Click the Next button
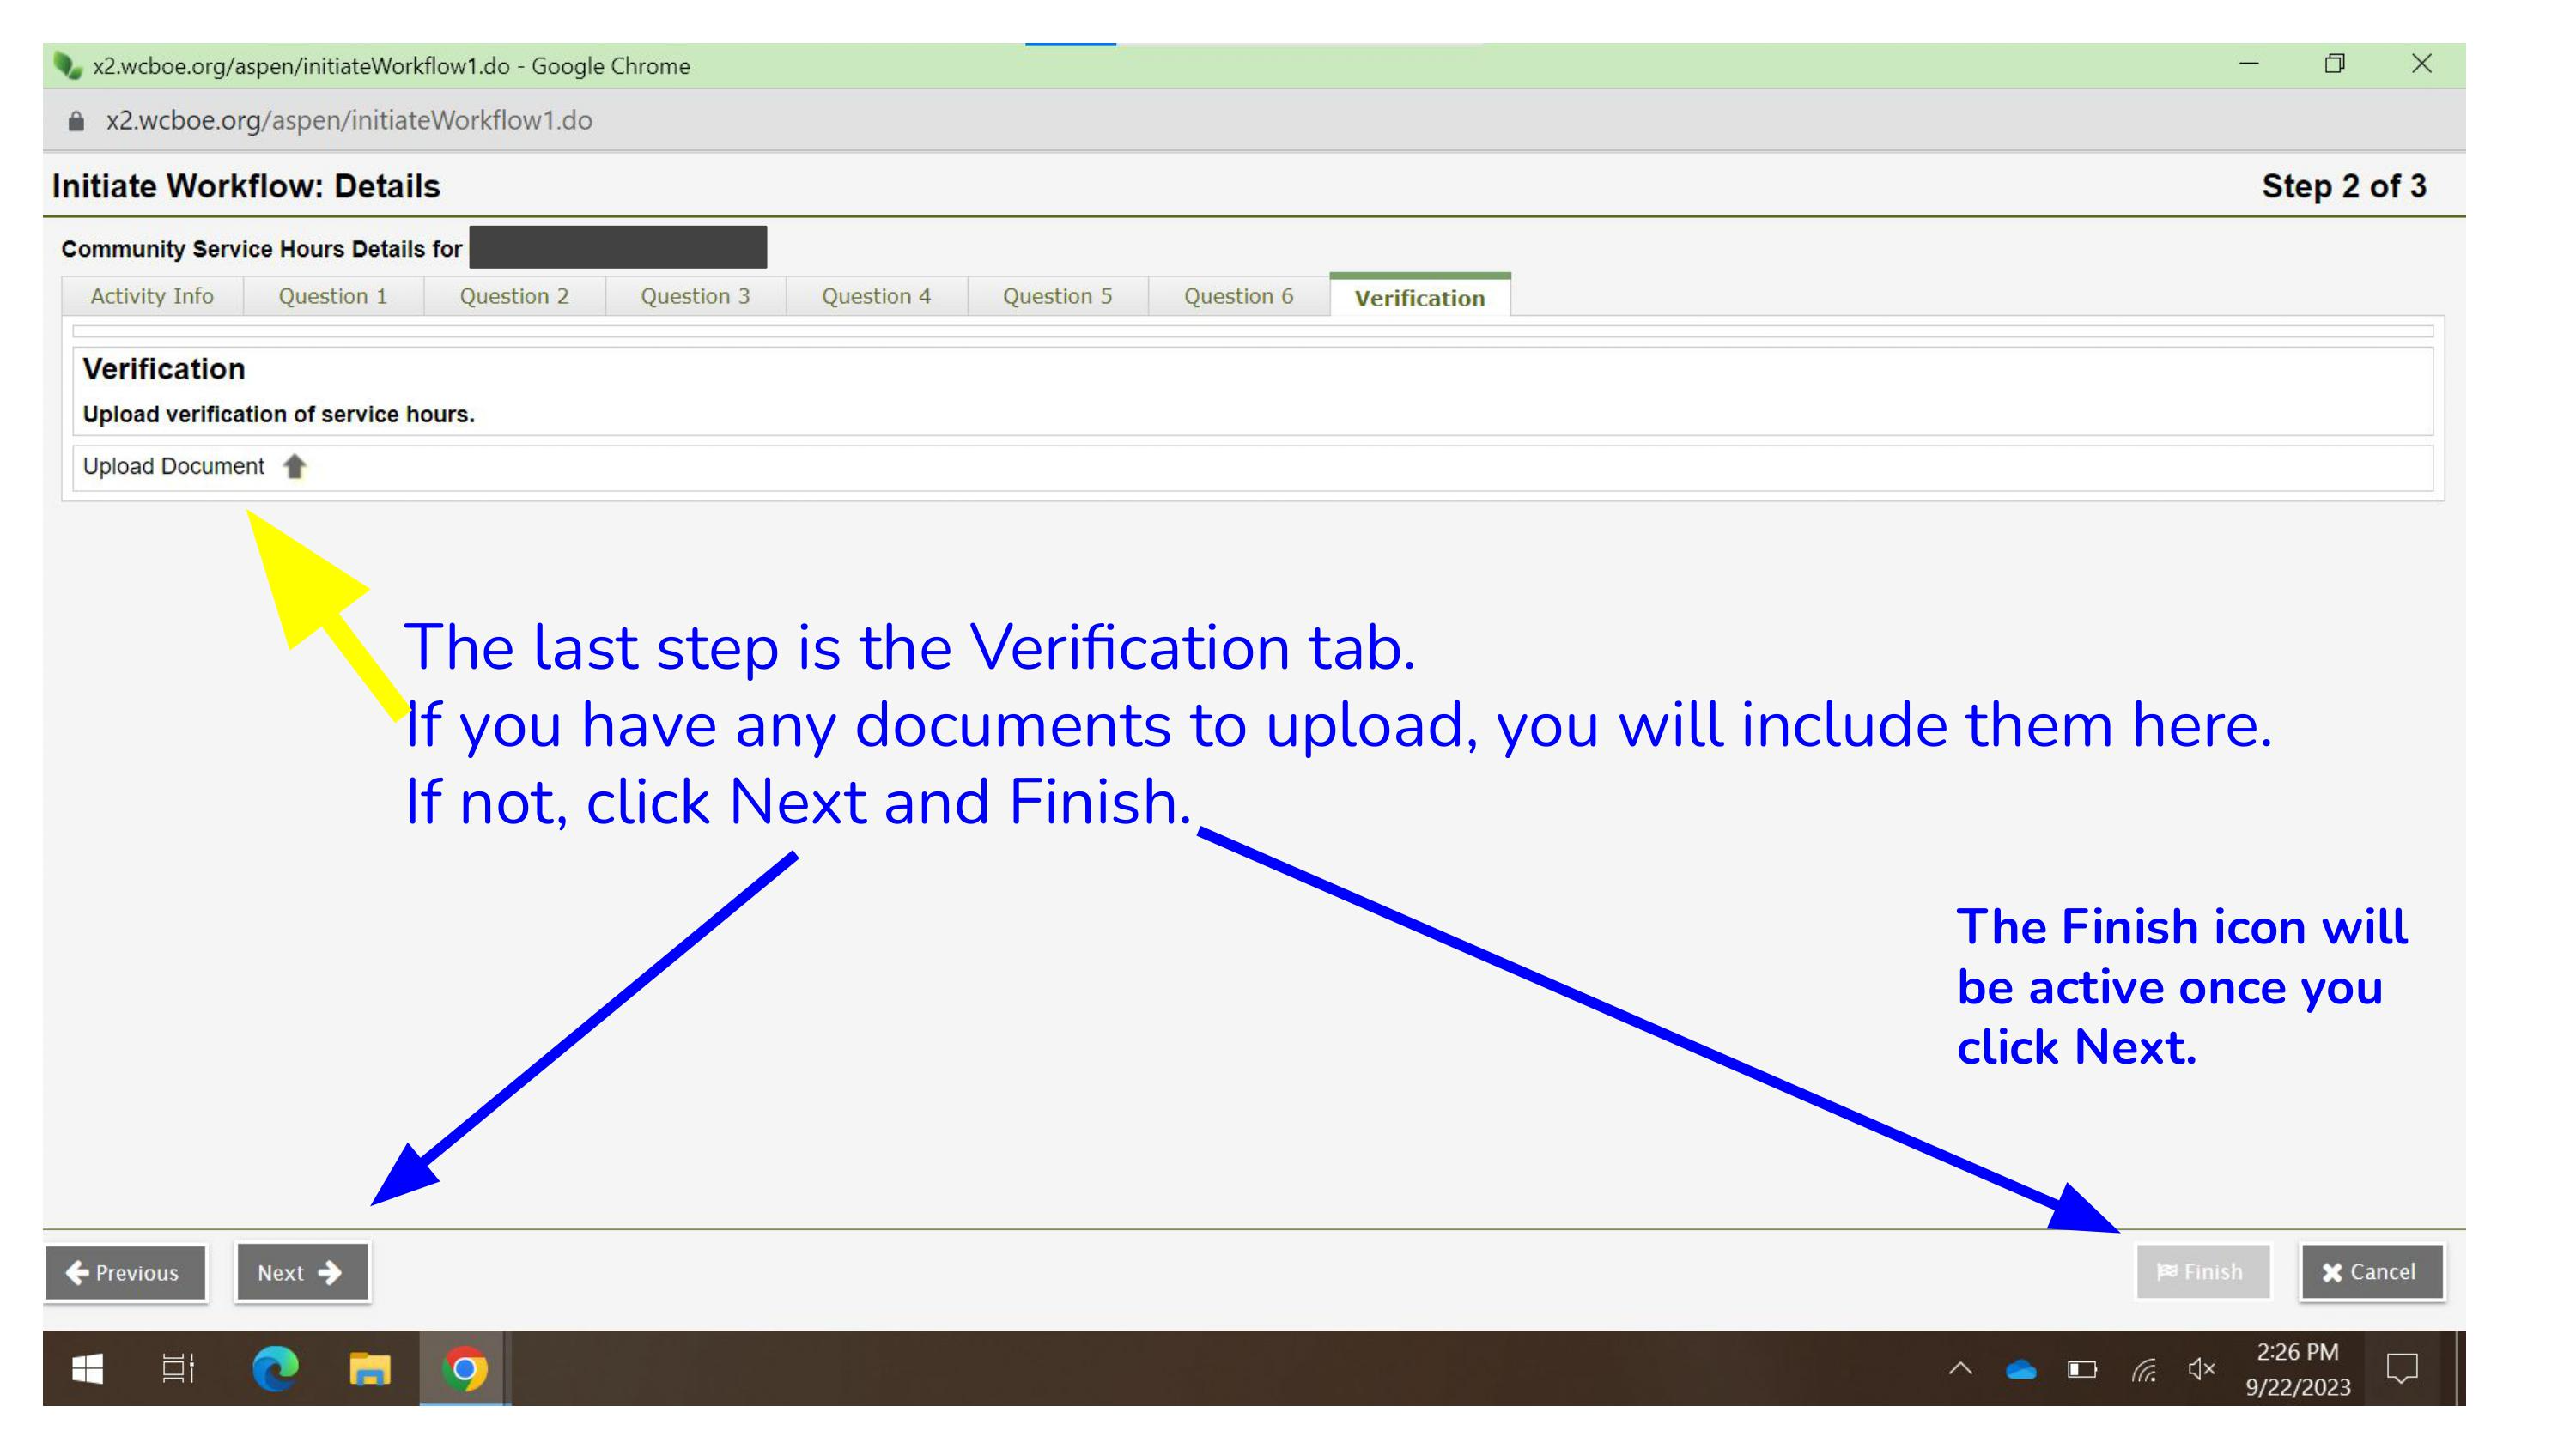This screenshot has width=2576, height=1449. pos(301,1272)
